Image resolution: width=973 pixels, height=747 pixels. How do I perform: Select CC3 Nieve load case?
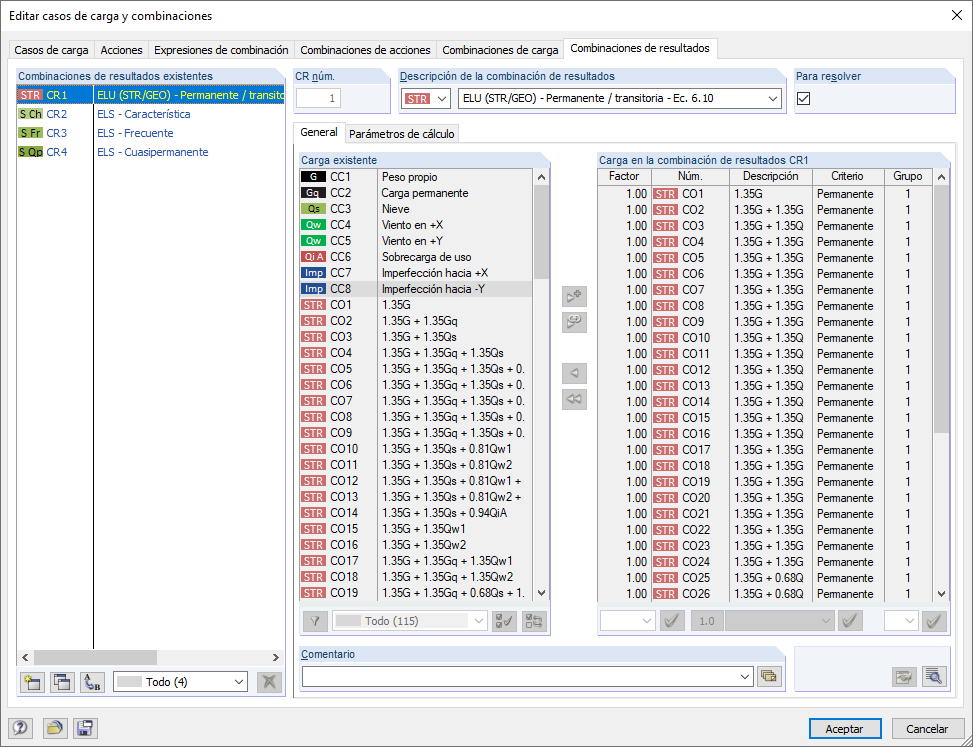coord(416,209)
